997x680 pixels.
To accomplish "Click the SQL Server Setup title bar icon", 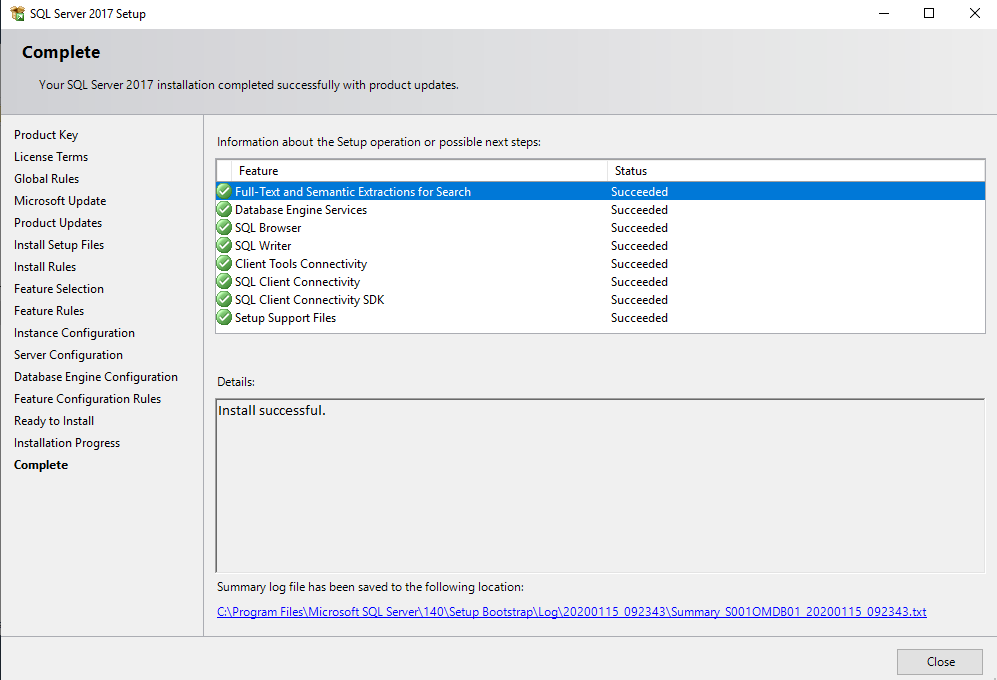I will [x=17, y=13].
